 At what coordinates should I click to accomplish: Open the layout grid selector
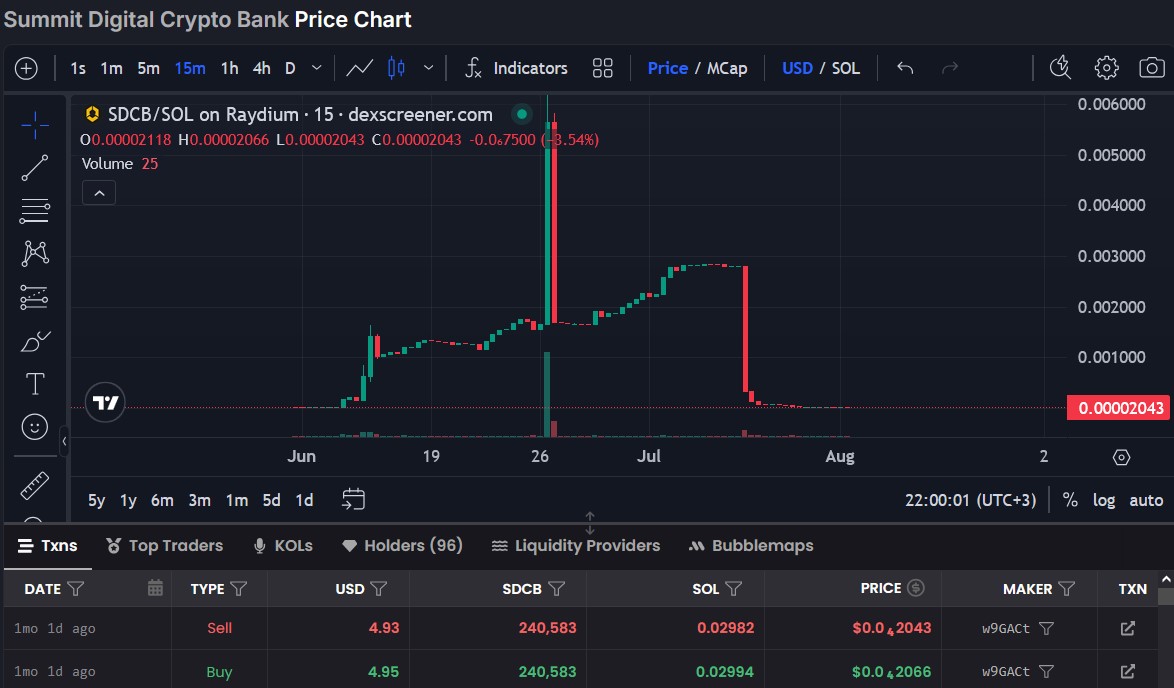click(603, 68)
